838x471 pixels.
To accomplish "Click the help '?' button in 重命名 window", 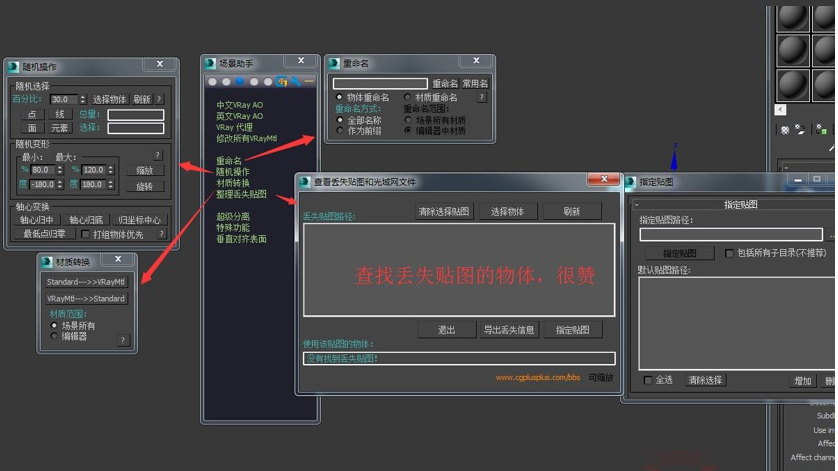I will tap(482, 98).
